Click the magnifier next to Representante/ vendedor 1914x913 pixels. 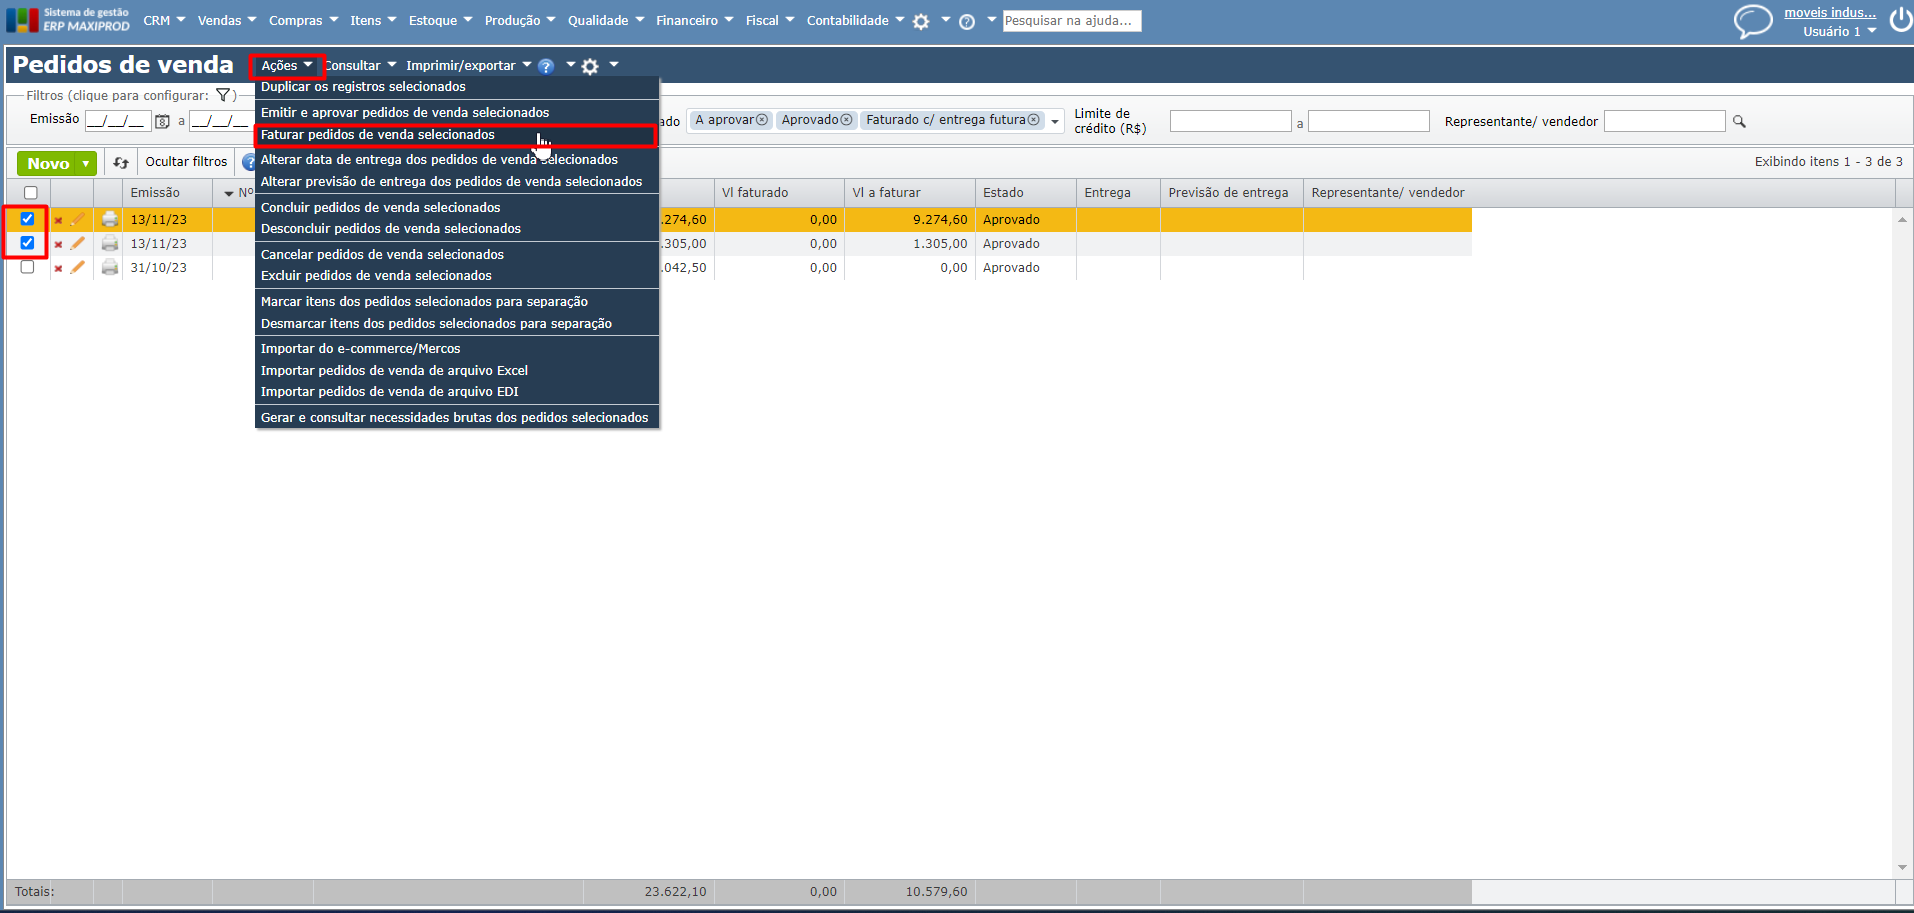(x=1739, y=121)
